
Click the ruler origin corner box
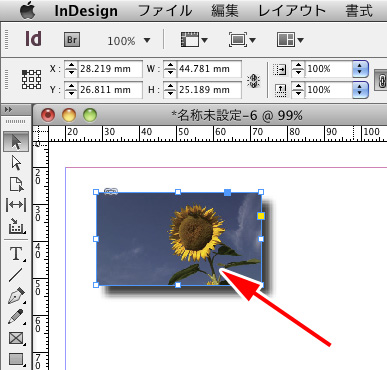(x=40, y=134)
